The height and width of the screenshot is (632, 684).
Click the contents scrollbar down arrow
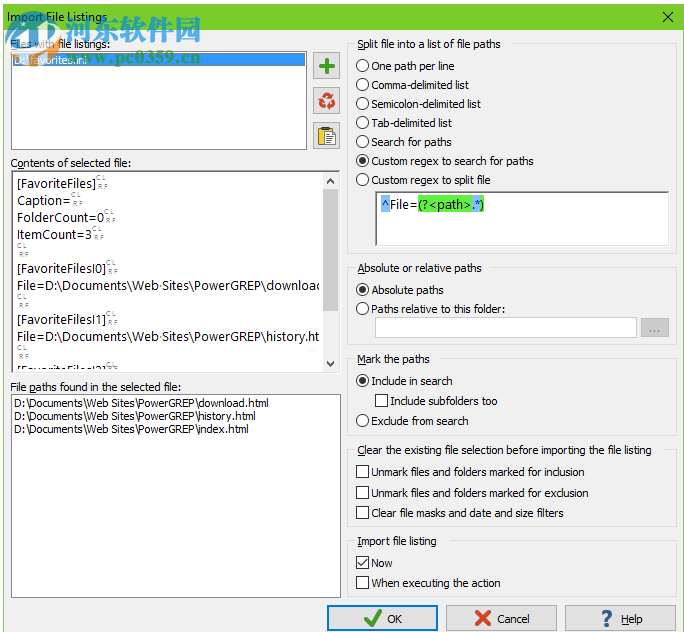pos(330,364)
